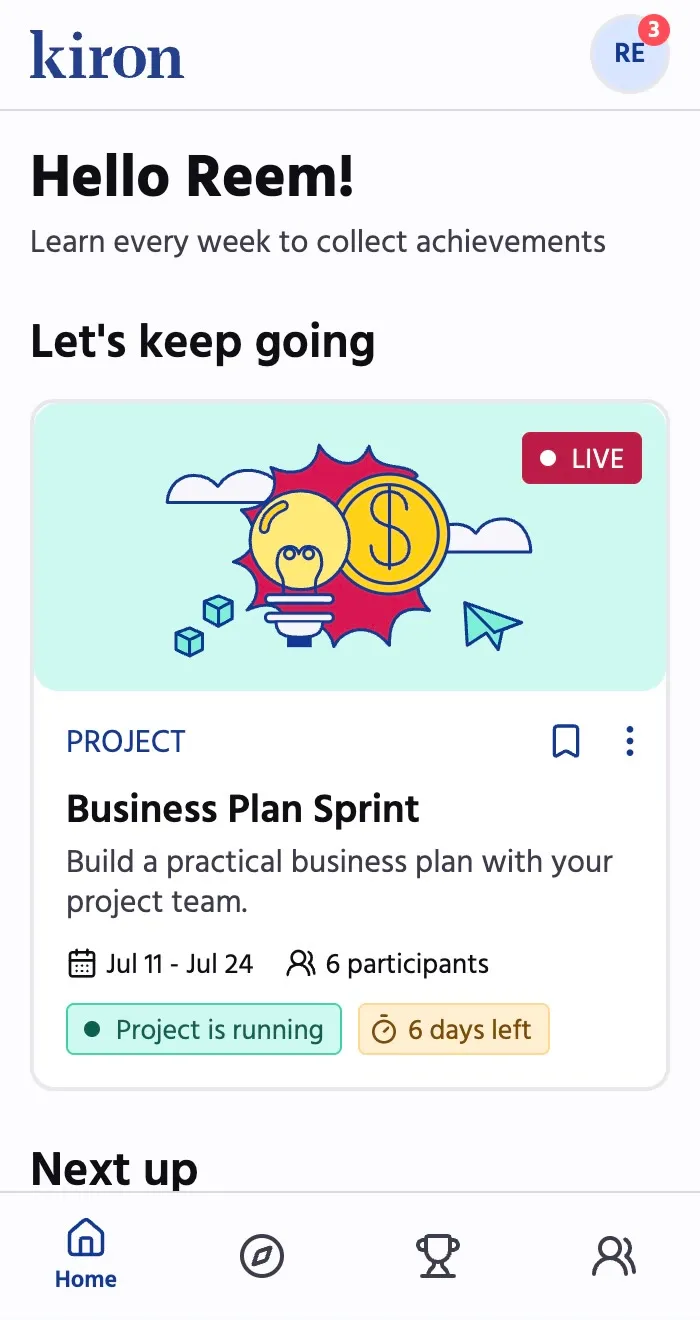Open the people Community tab
The width and height of the screenshot is (700, 1320).
(614, 1256)
